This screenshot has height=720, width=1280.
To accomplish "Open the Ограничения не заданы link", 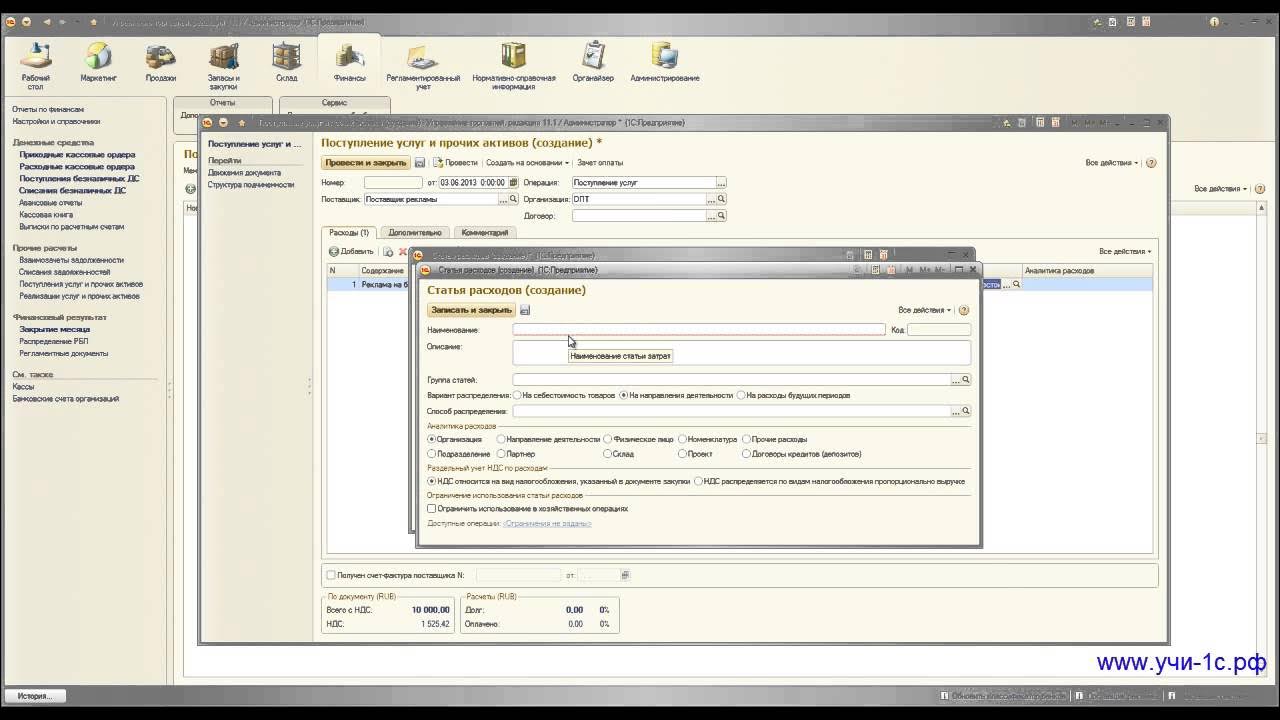I will tap(547, 523).
